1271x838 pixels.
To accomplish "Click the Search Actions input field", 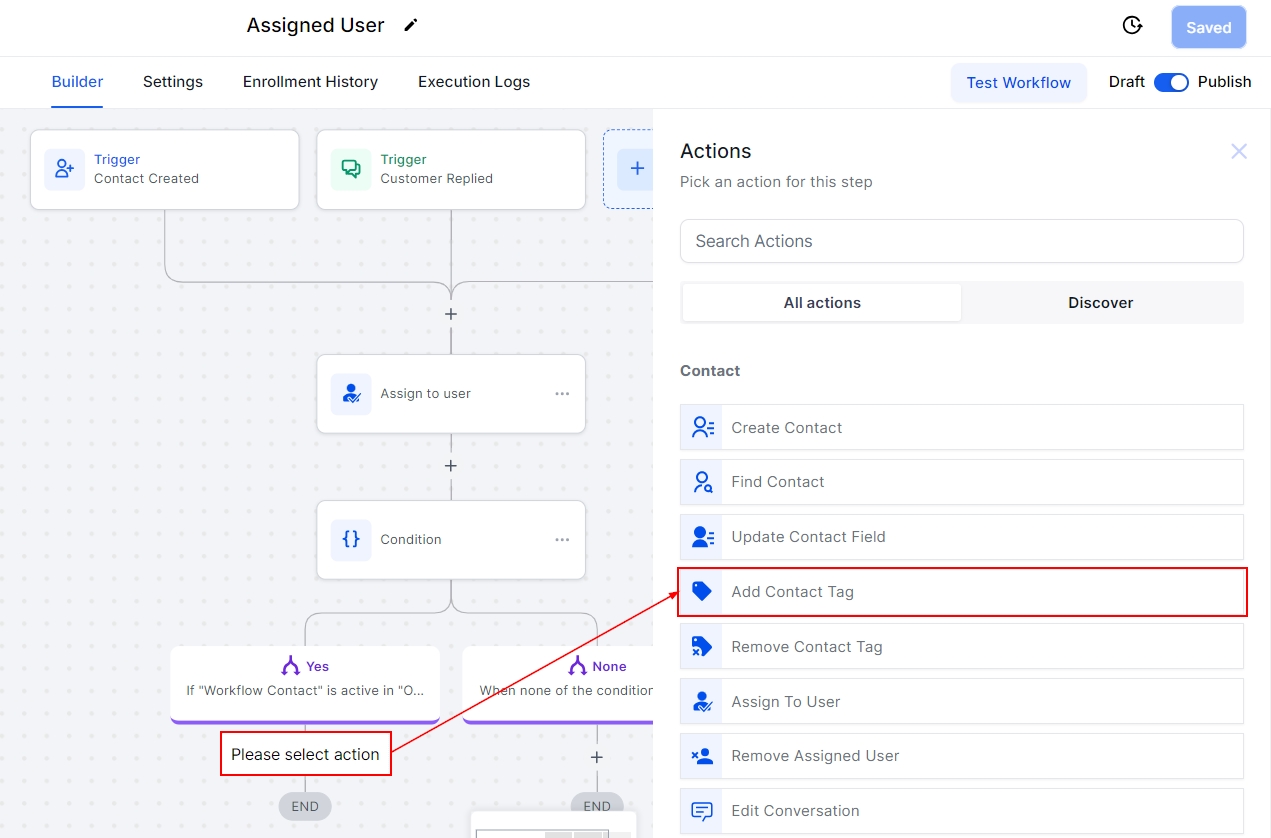I will click(961, 241).
